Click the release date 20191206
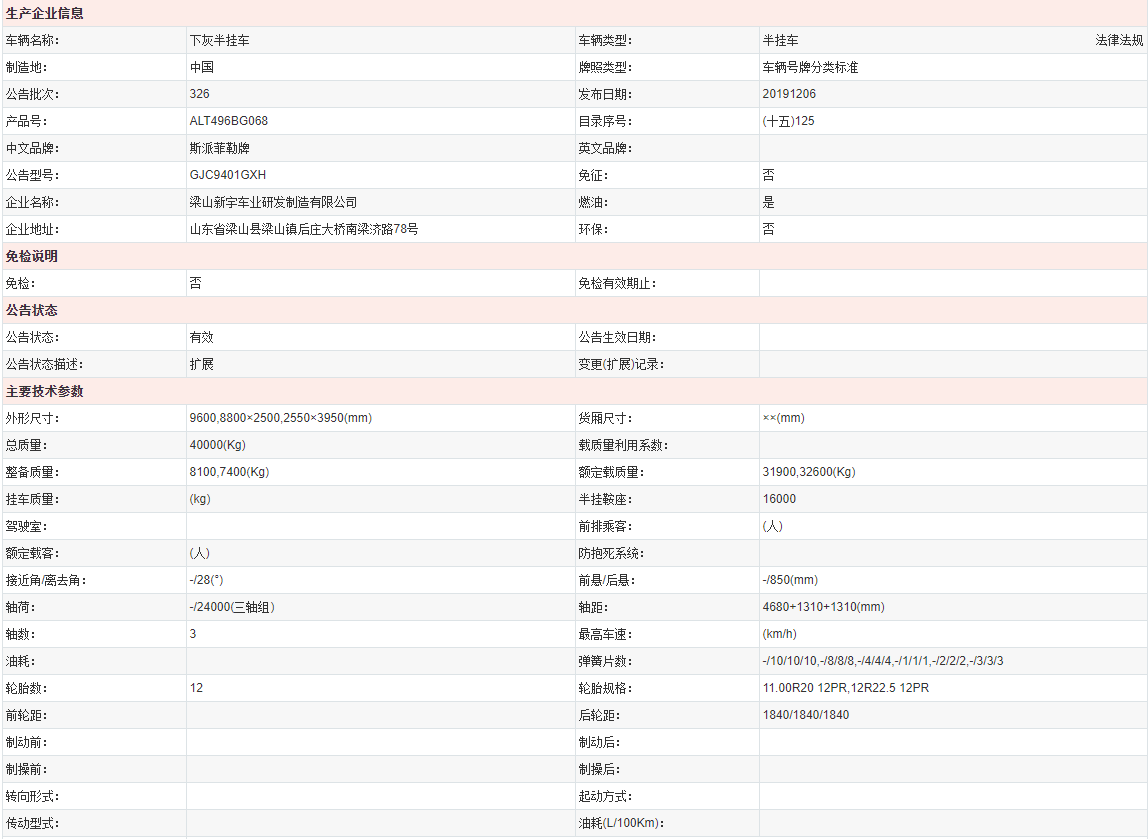The width and height of the screenshot is (1148, 839). [x=789, y=95]
